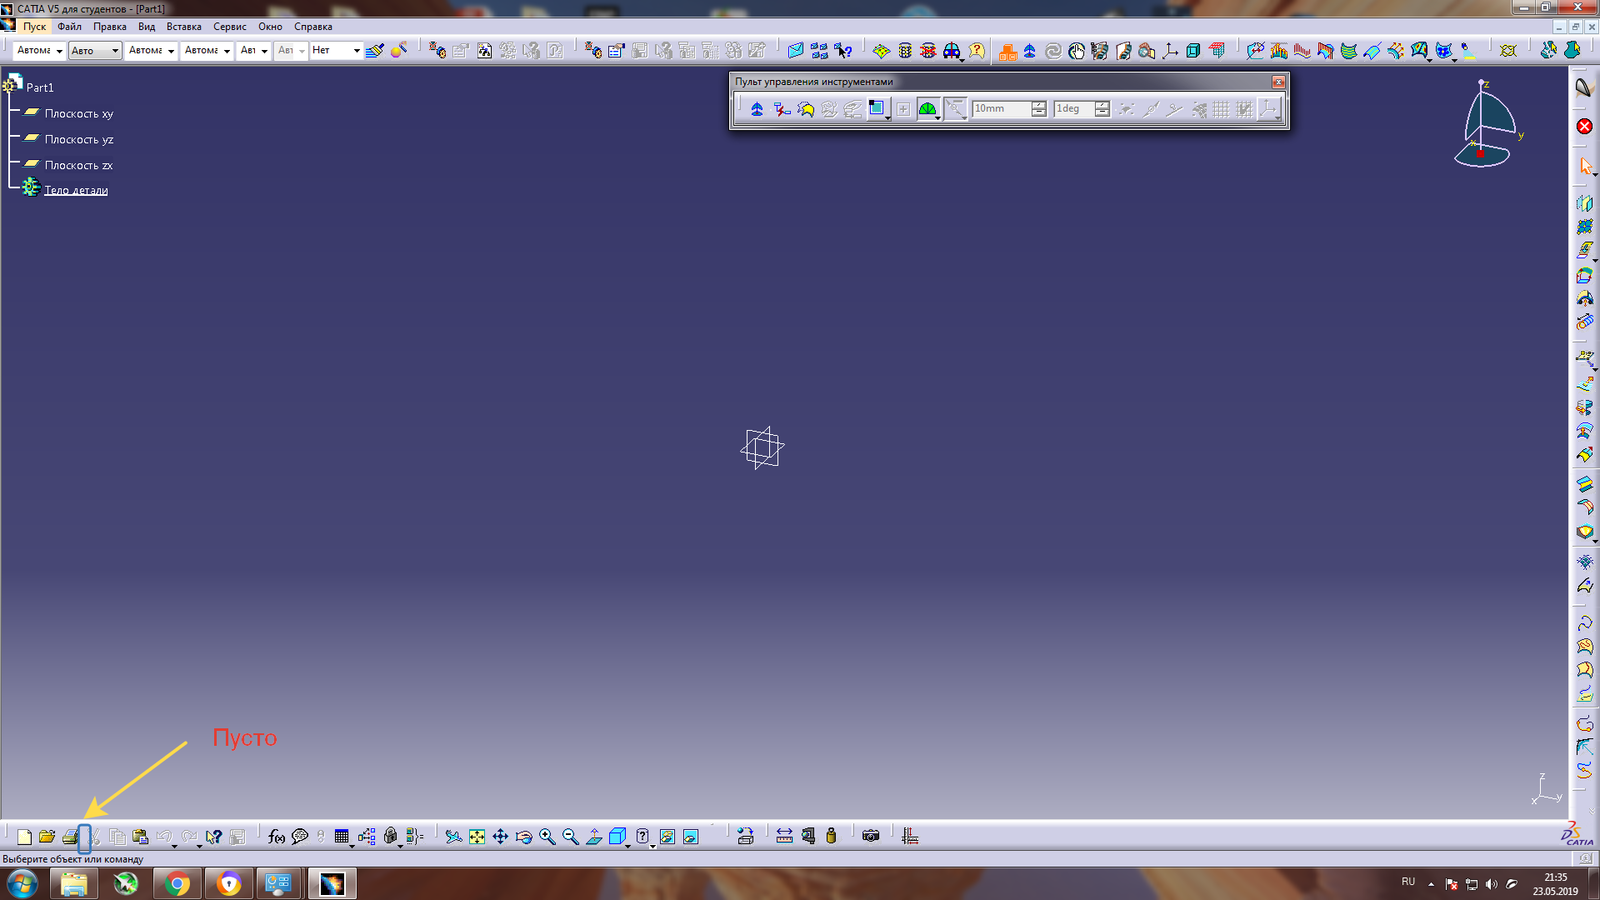Select the Pan tool with four arrows
This screenshot has width=1600, height=900.
pos(500,837)
